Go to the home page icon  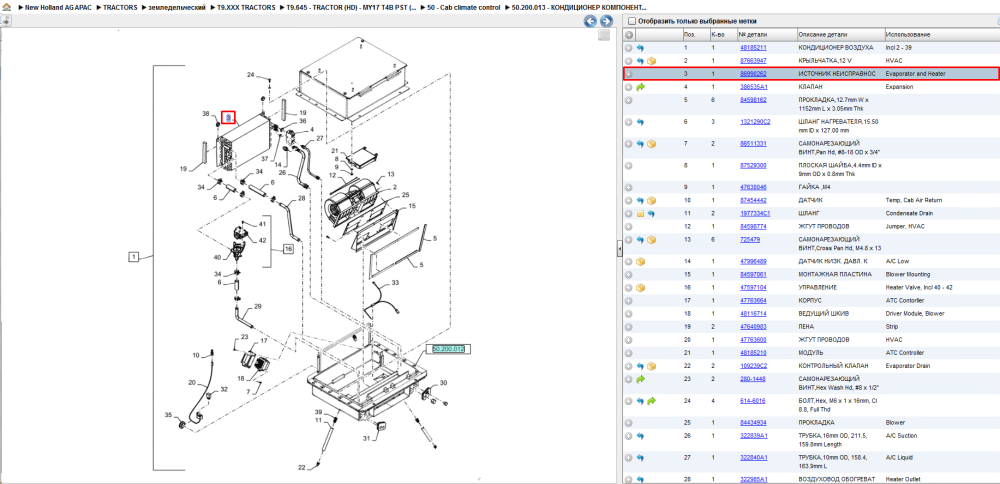[x=6, y=8]
